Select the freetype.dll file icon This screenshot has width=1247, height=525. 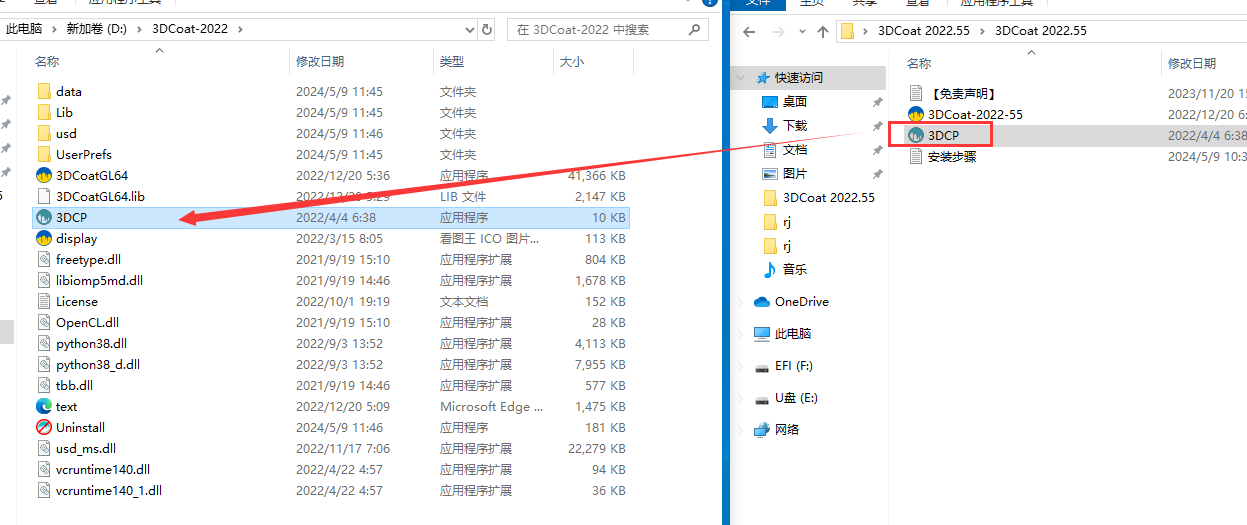43,259
